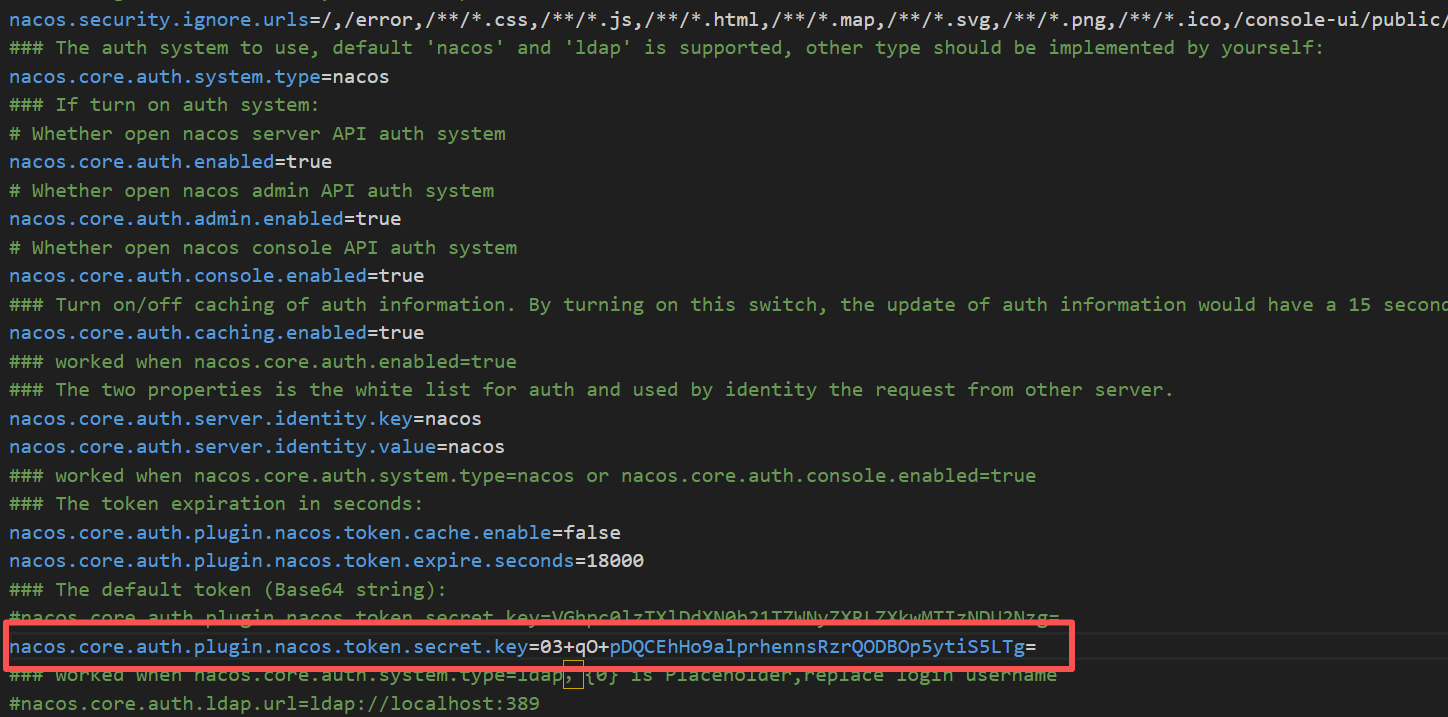Click comment about ldap placeholder login username
Image resolution: width=1448 pixels, height=717 pixels.
[x=533, y=676]
